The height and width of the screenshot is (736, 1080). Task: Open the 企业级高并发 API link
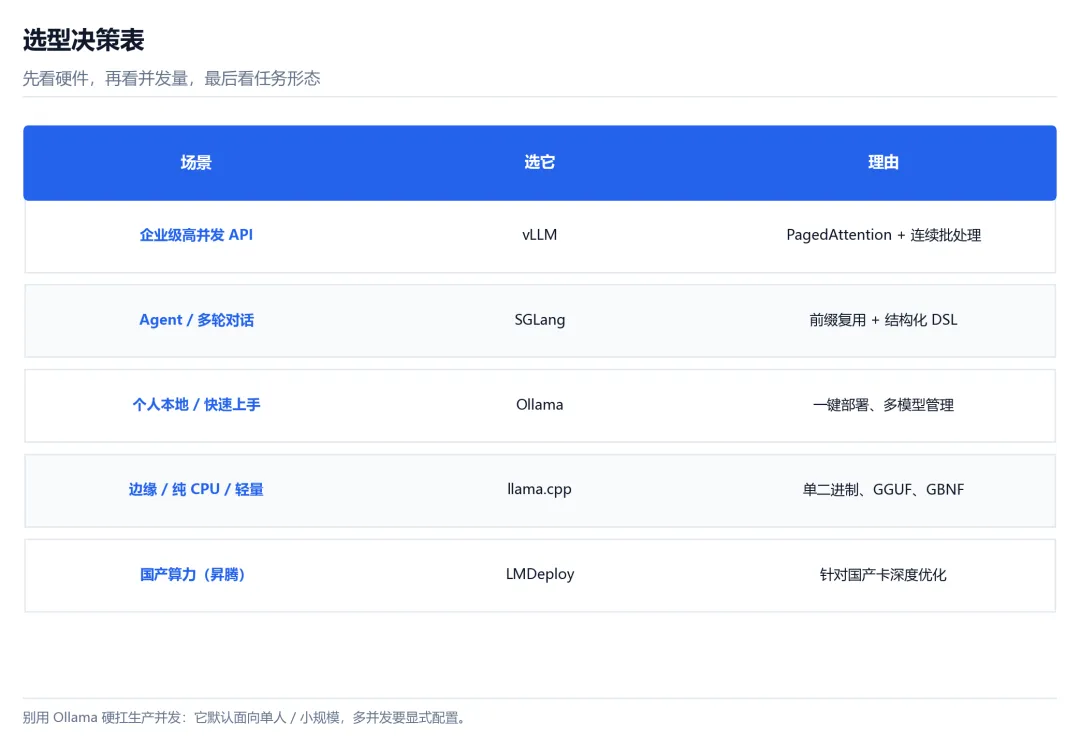pyautogui.click(x=196, y=235)
